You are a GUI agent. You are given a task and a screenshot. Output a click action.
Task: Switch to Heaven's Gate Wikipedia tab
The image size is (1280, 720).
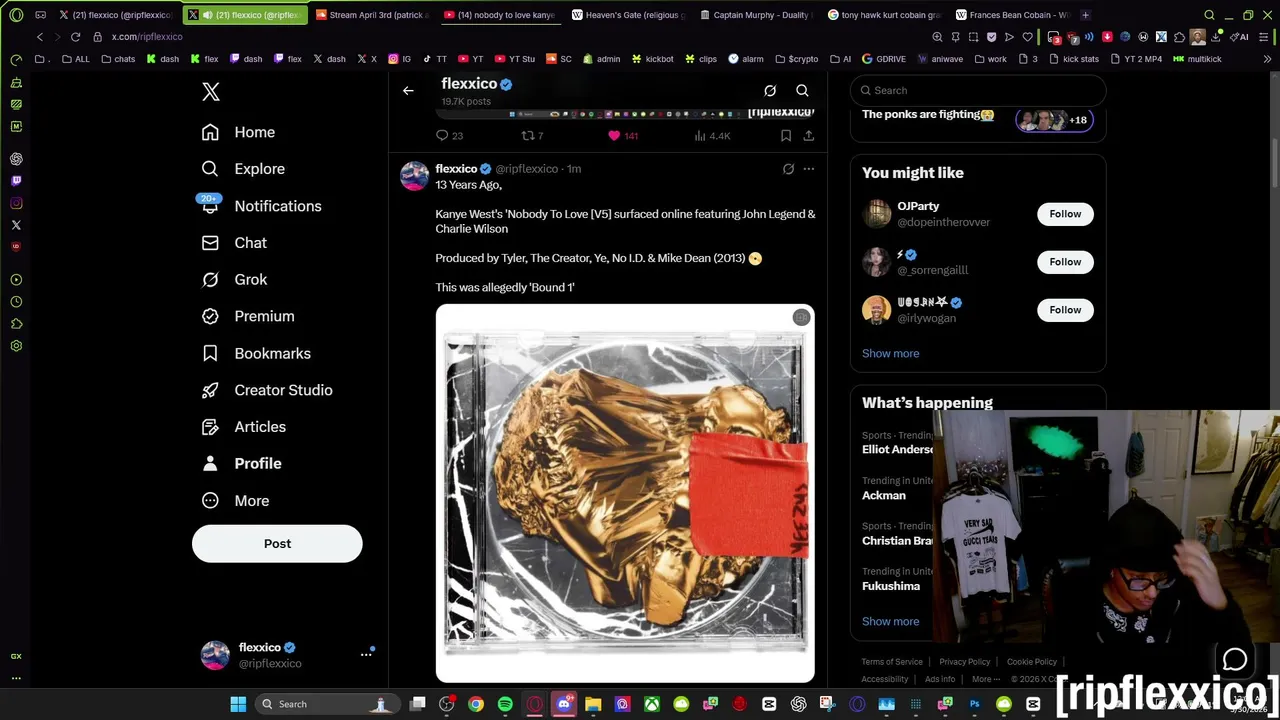tap(627, 15)
